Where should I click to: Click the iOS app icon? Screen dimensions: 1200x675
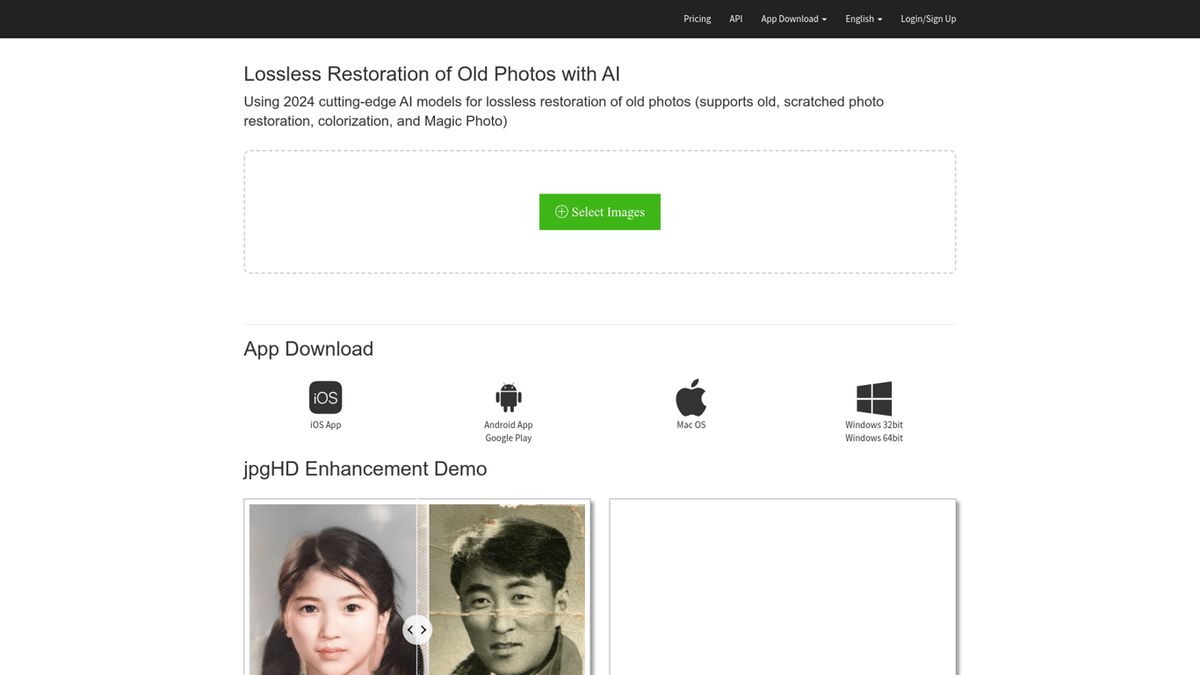325,397
